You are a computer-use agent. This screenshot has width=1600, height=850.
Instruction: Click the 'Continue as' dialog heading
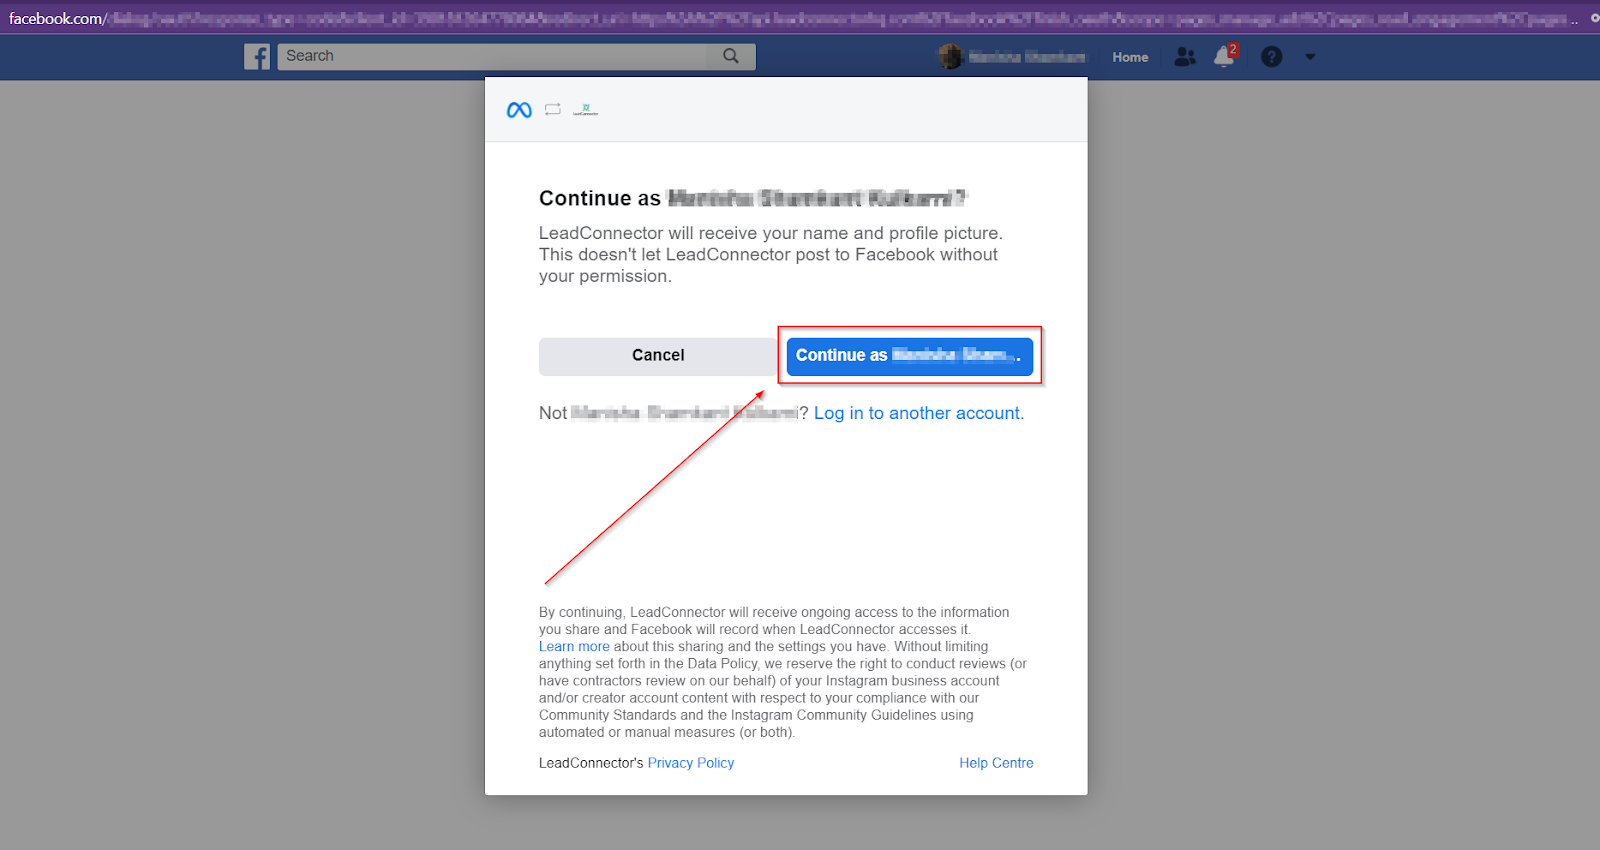pos(754,198)
